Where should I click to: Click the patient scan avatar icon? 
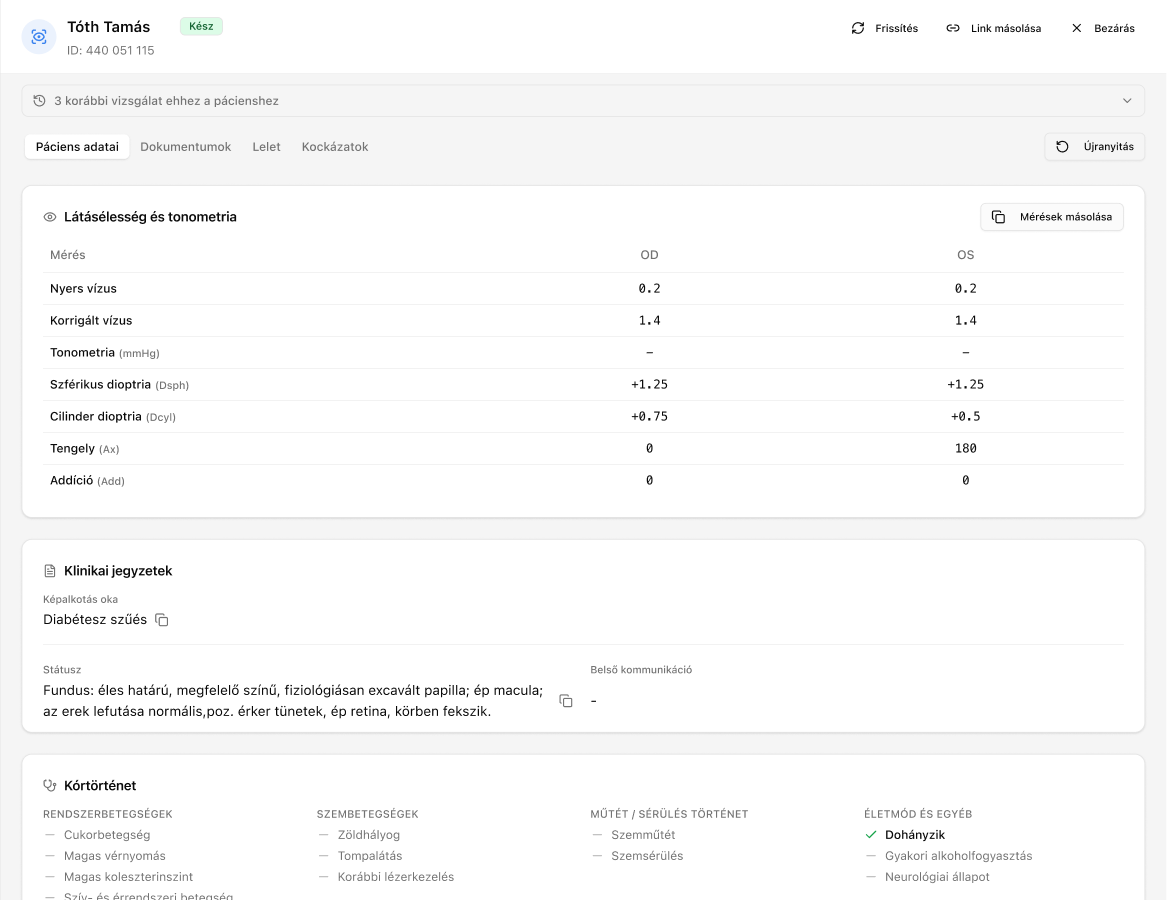[39, 37]
